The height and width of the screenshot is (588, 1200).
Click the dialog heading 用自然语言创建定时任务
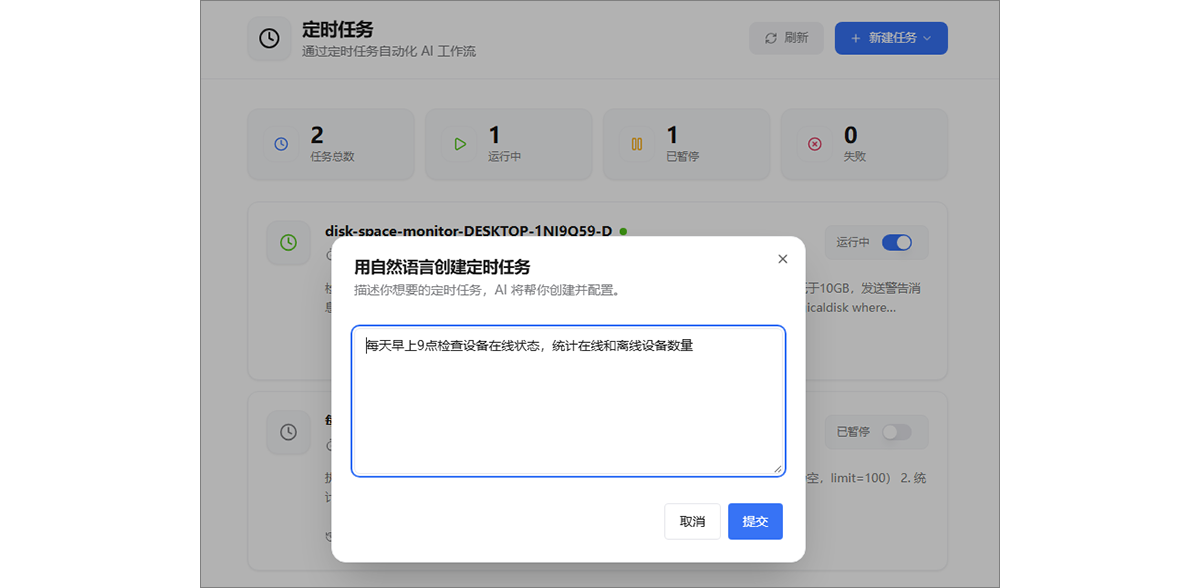[442, 266]
